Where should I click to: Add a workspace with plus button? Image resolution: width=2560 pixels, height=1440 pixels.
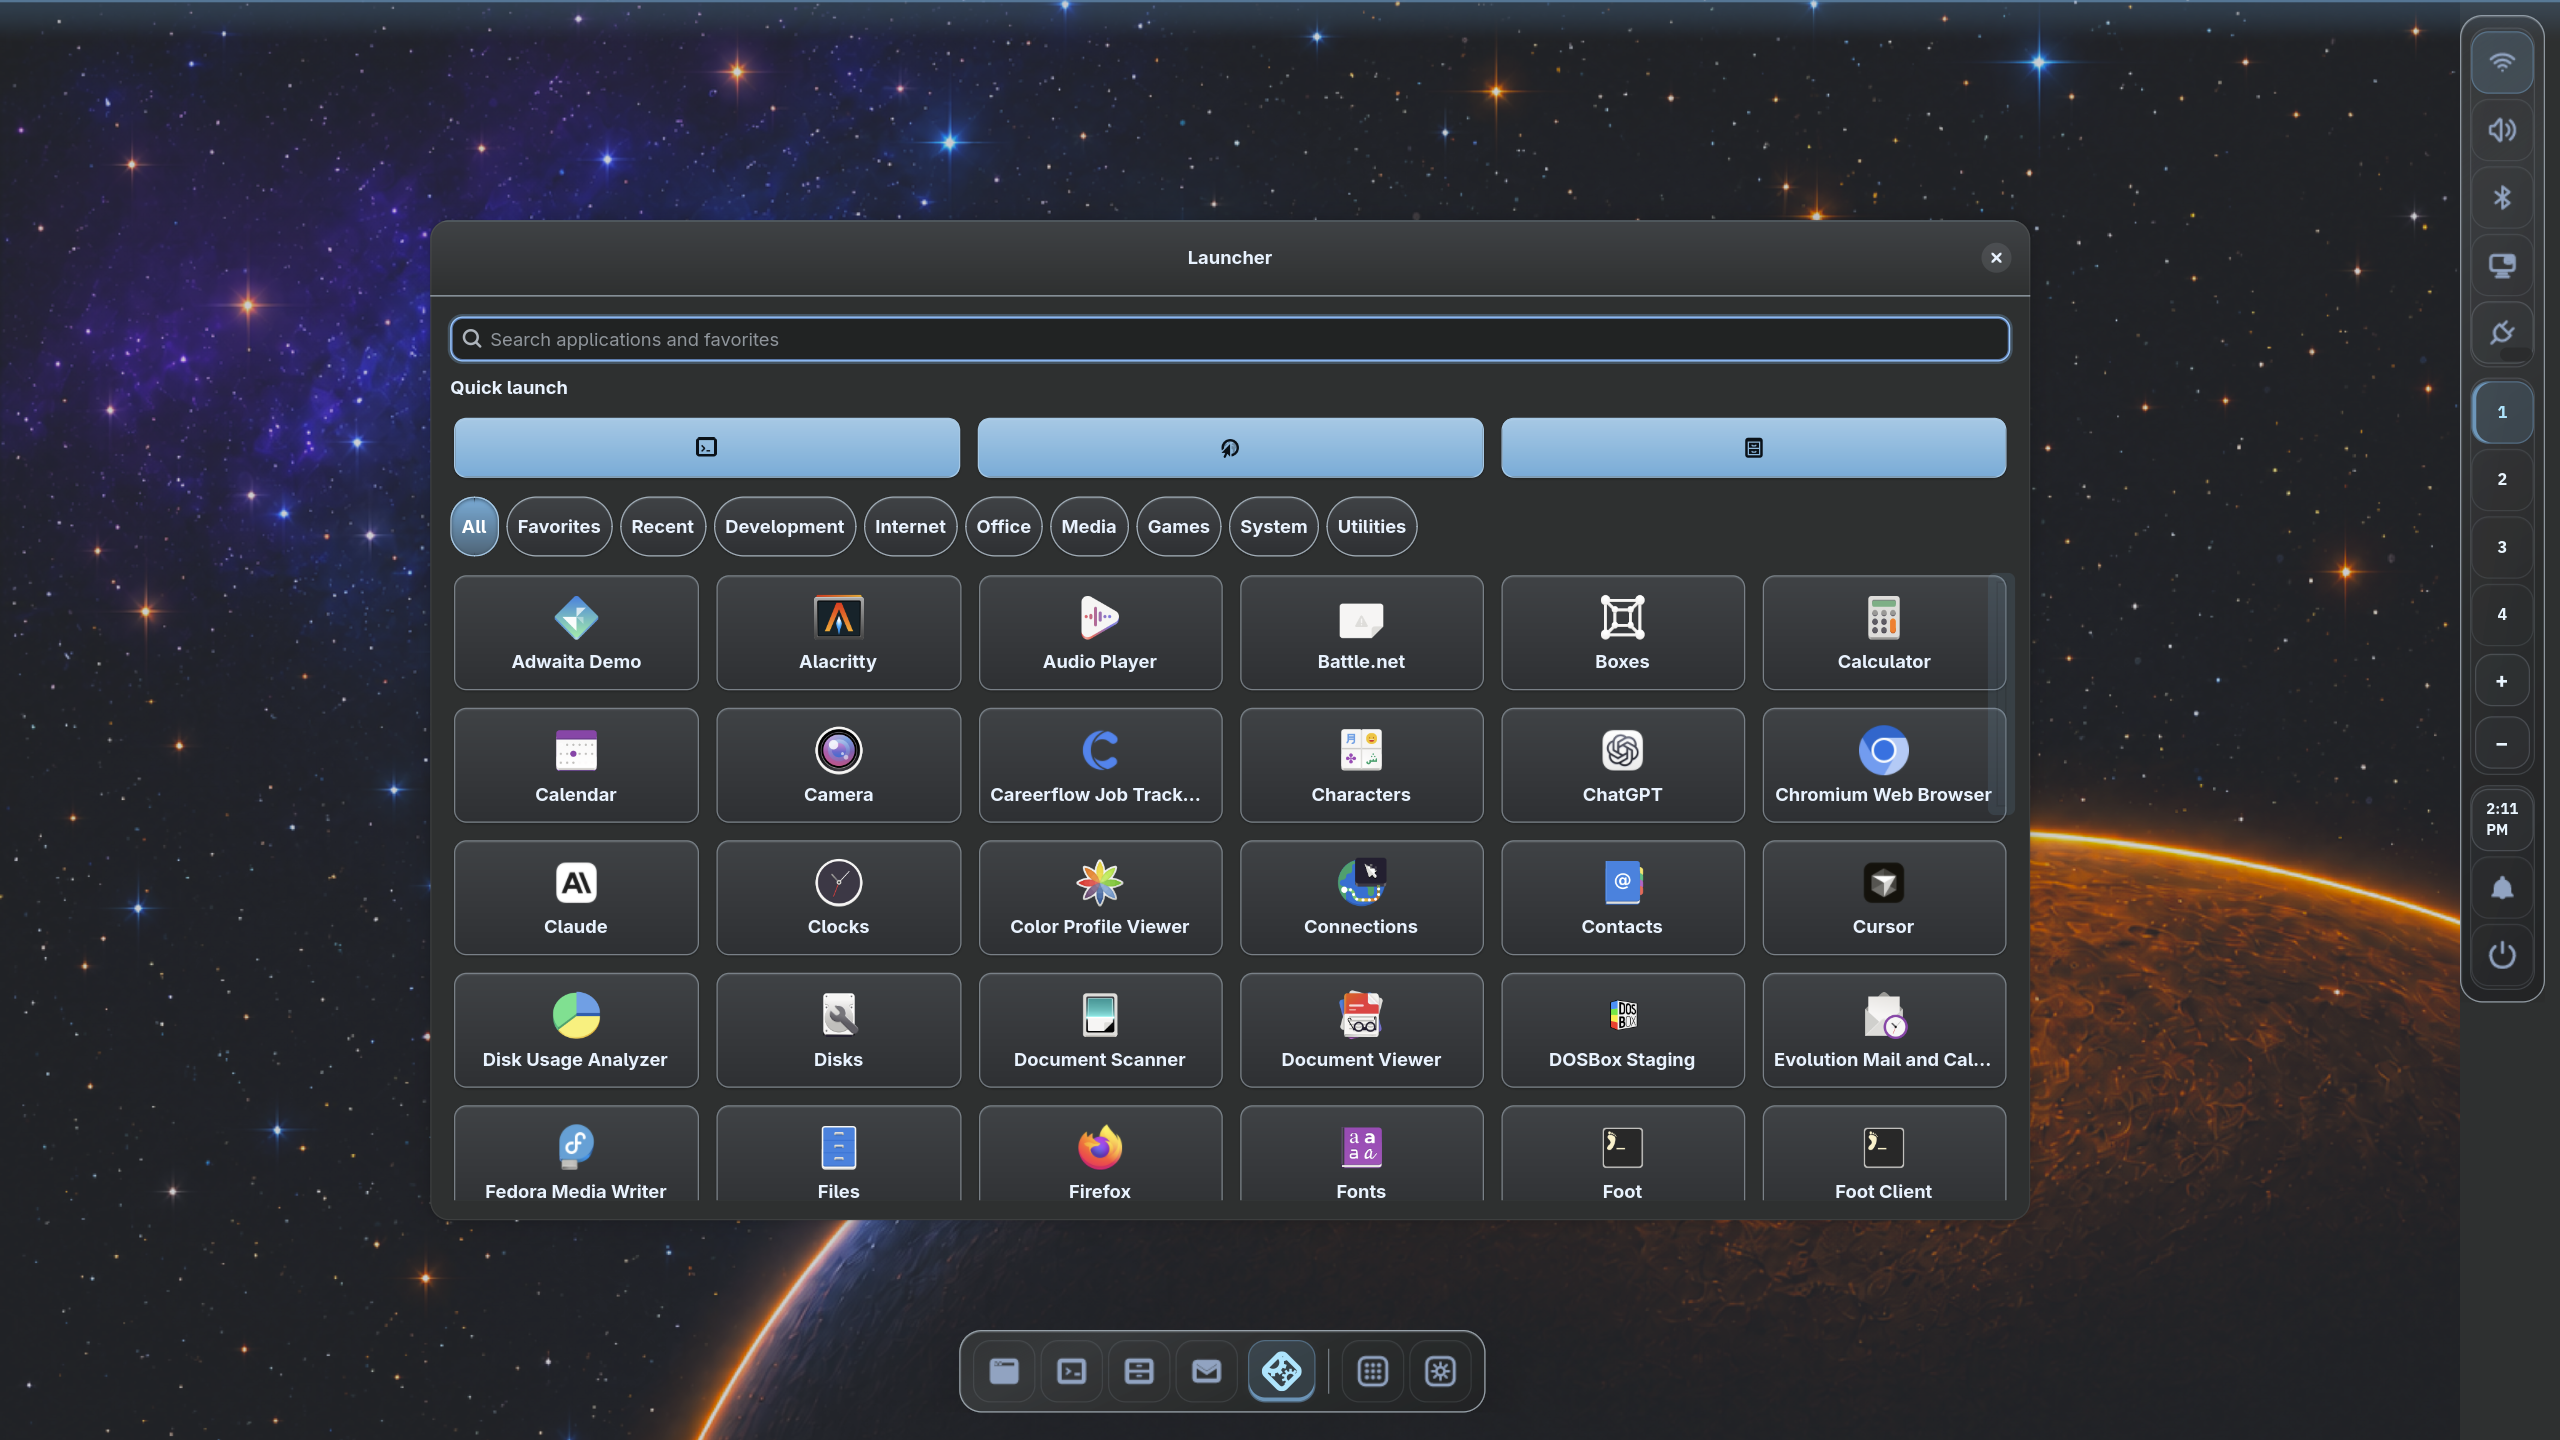[x=2502, y=682]
